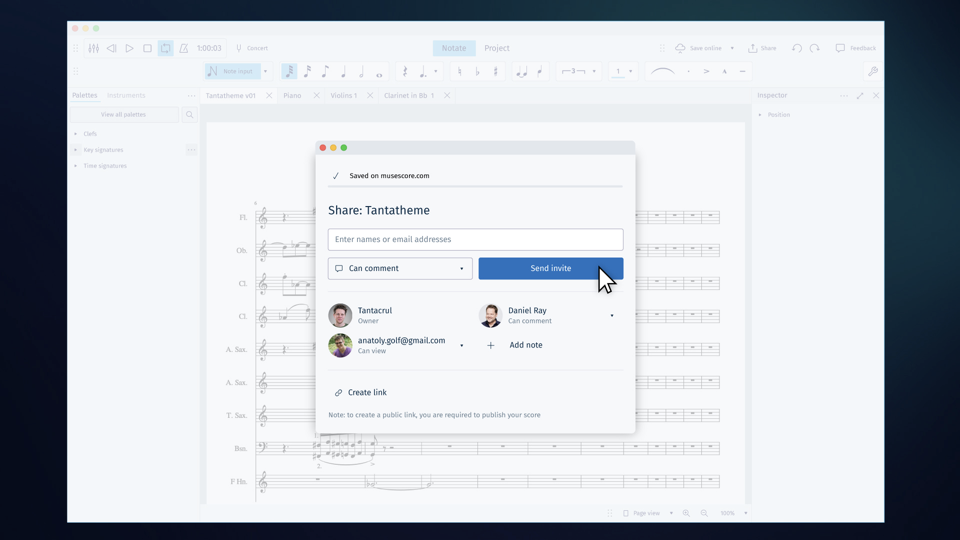Add a slur from the toolbar
The height and width of the screenshot is (540, 960).
point(662,71)
